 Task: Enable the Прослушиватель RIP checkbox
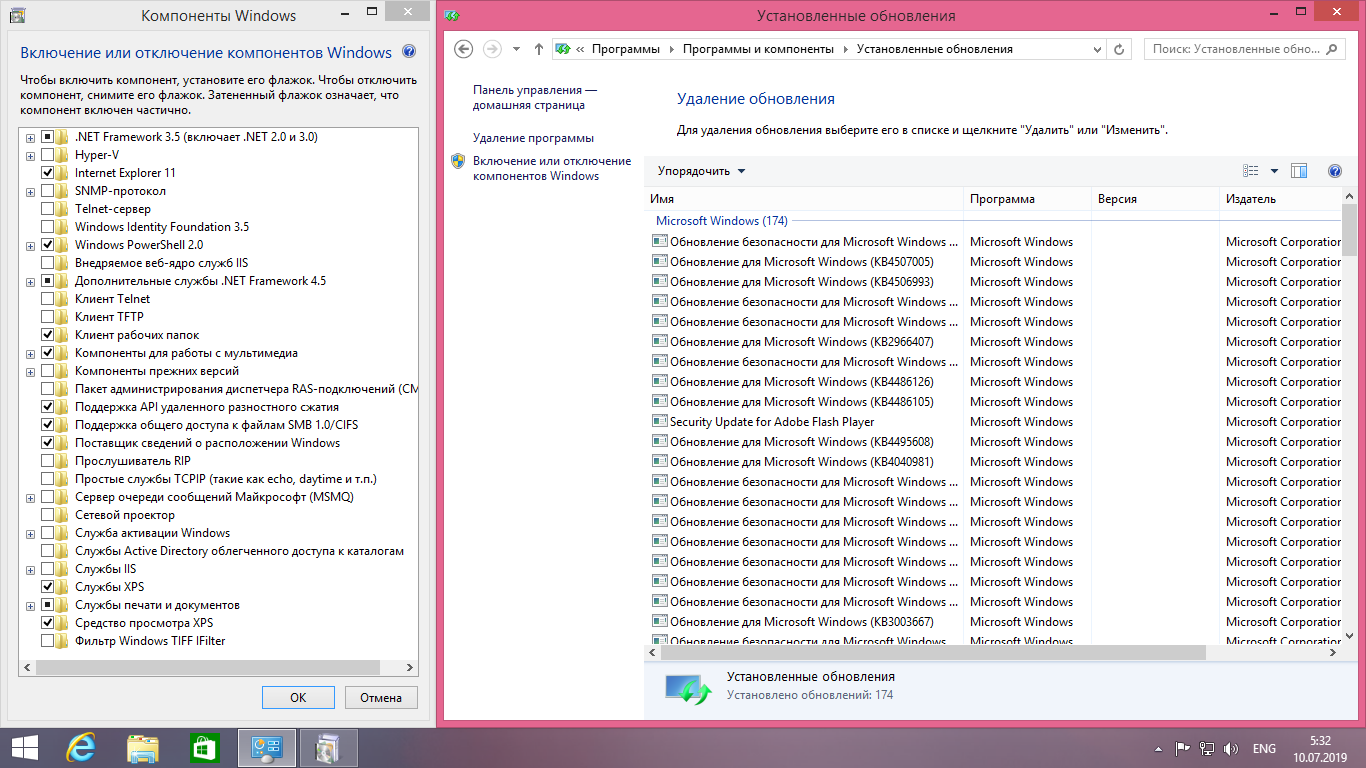point(48,461)
